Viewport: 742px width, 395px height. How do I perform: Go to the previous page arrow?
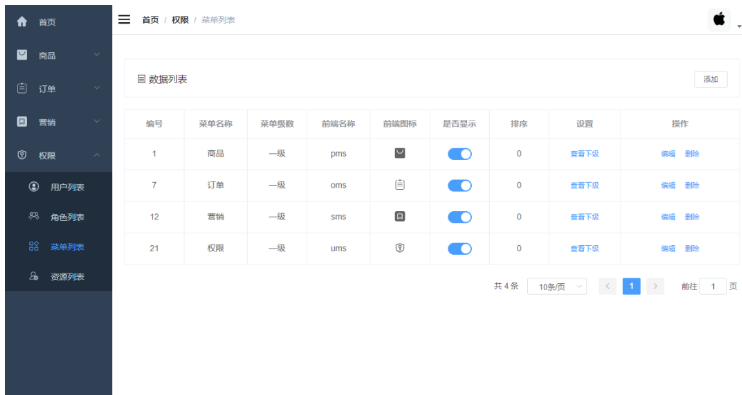(x=608, y=286)
